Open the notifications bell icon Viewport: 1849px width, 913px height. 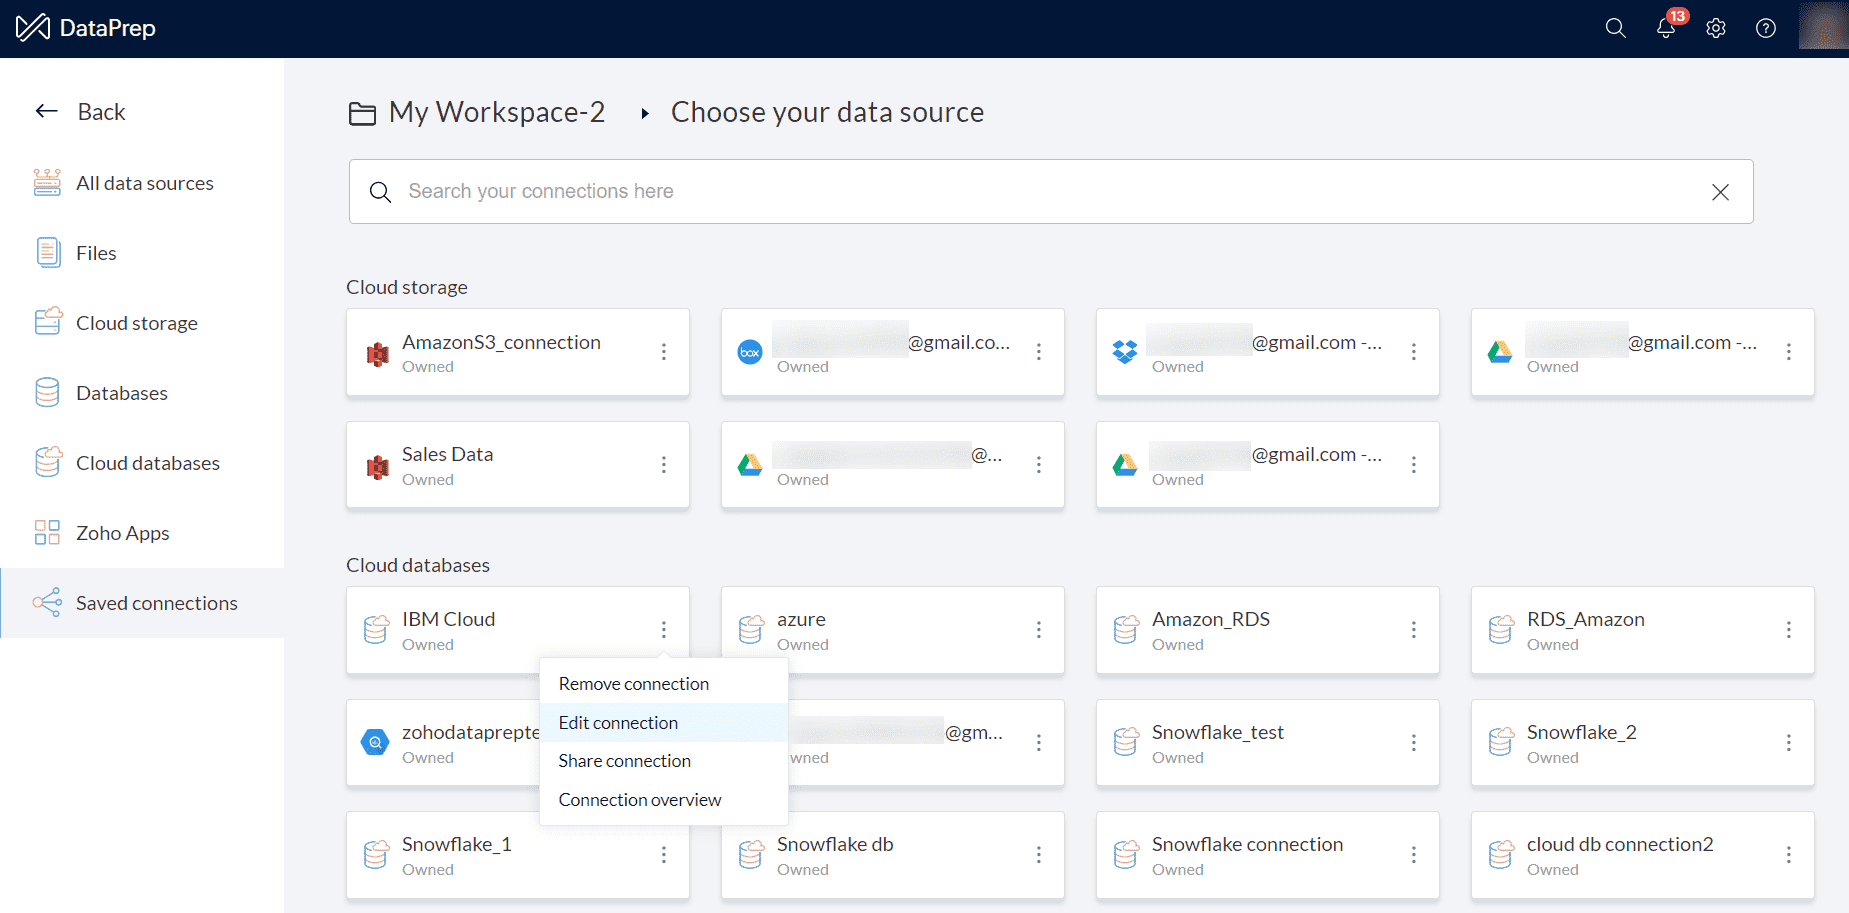point(1665,28)
